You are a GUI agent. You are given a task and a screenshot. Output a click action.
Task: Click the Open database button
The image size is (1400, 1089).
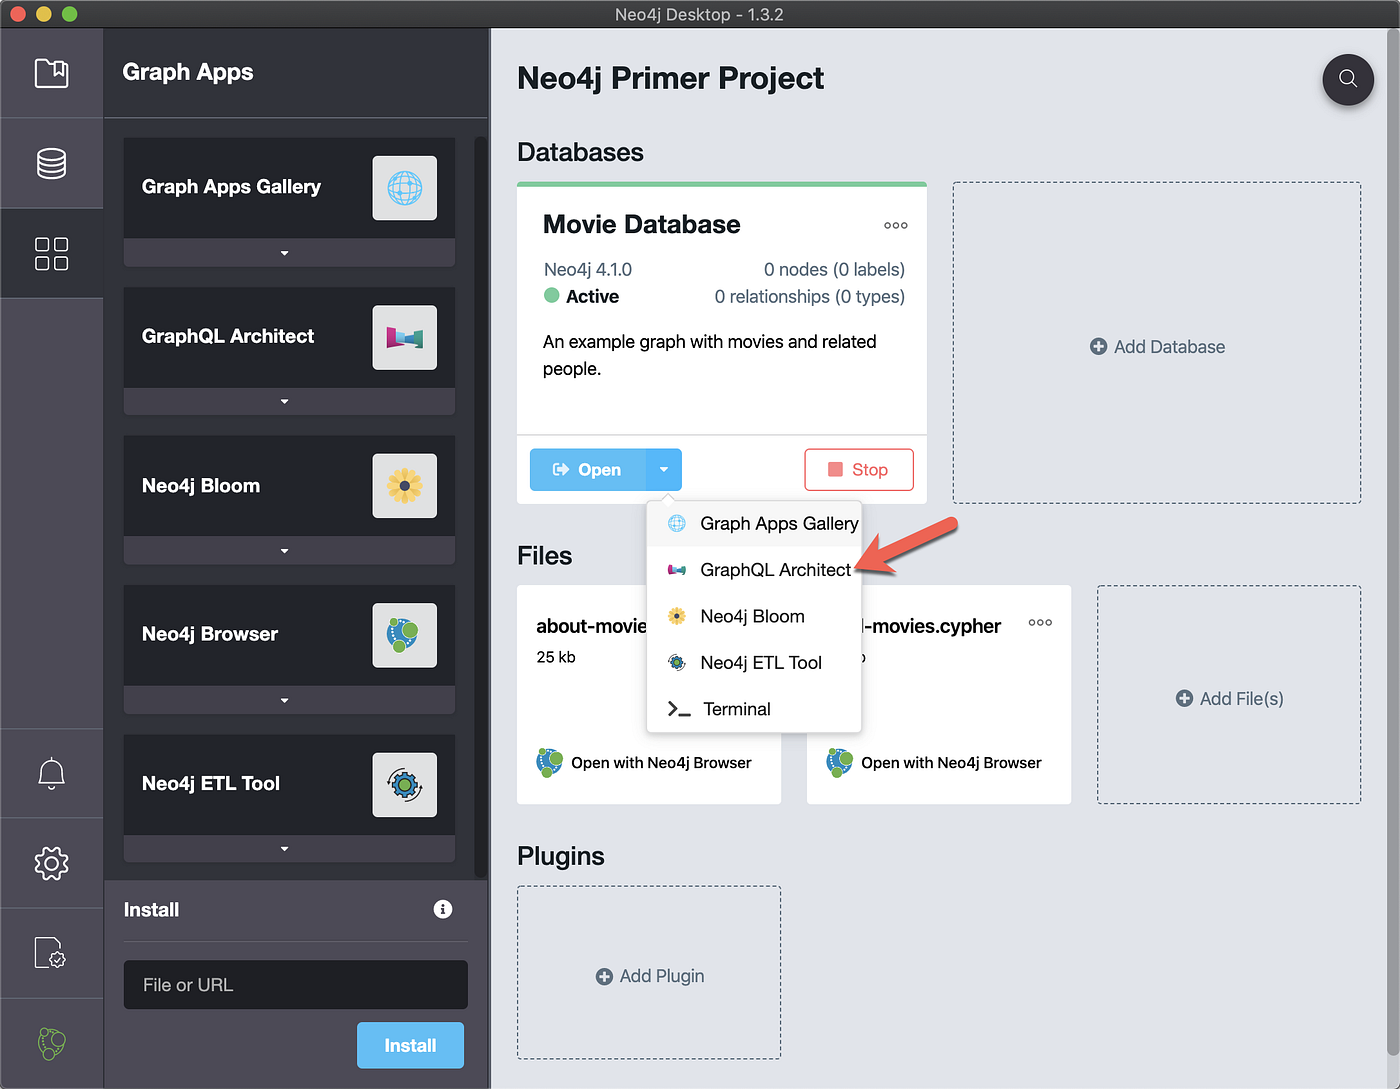coord(588,470)
